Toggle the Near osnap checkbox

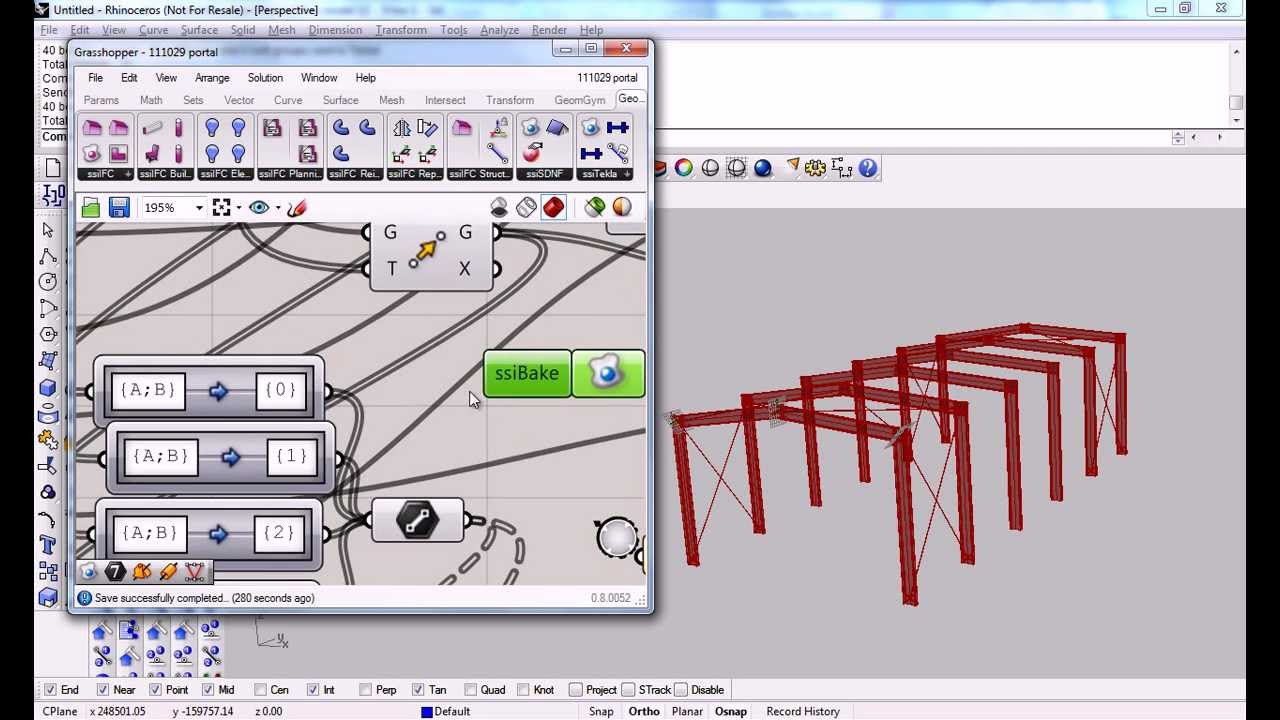tap(103, 690)
